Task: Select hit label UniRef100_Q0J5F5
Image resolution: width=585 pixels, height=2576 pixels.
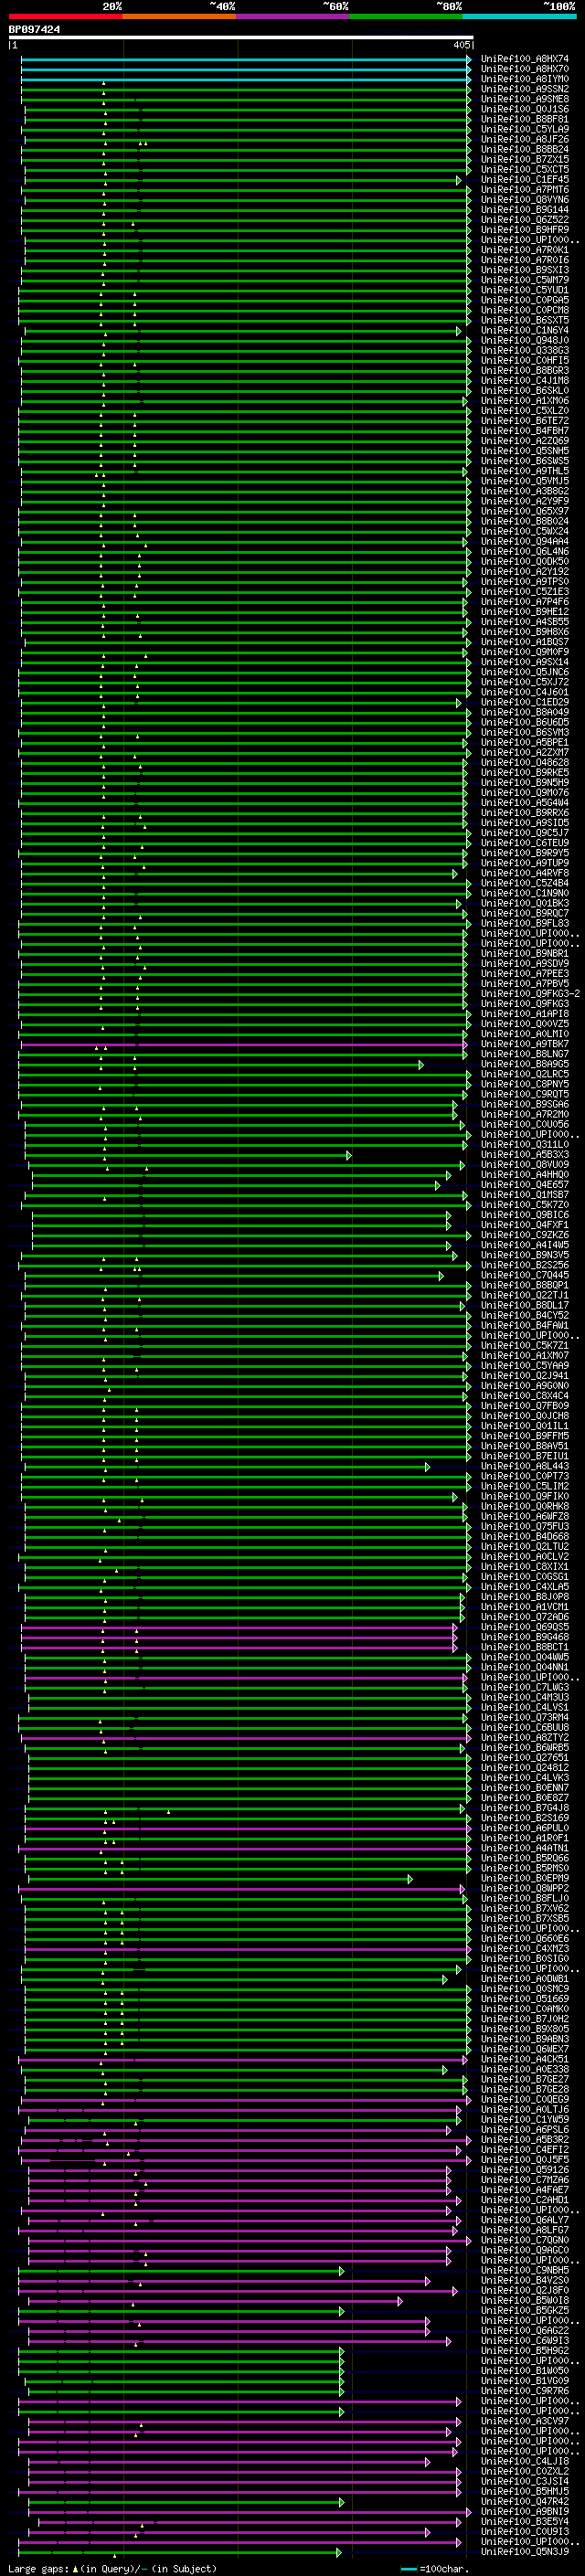Action: [x=525, y=2159]
